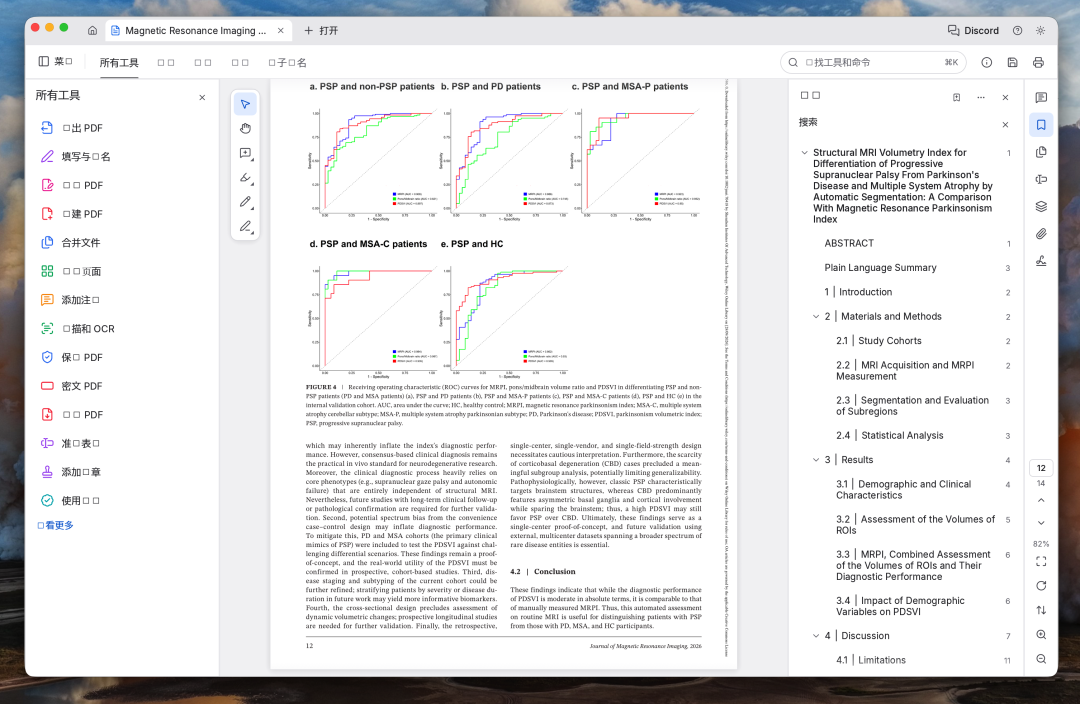The image size is (1080, 704).
Task: Open the layers panel icon
Action: click(1041, 207)
